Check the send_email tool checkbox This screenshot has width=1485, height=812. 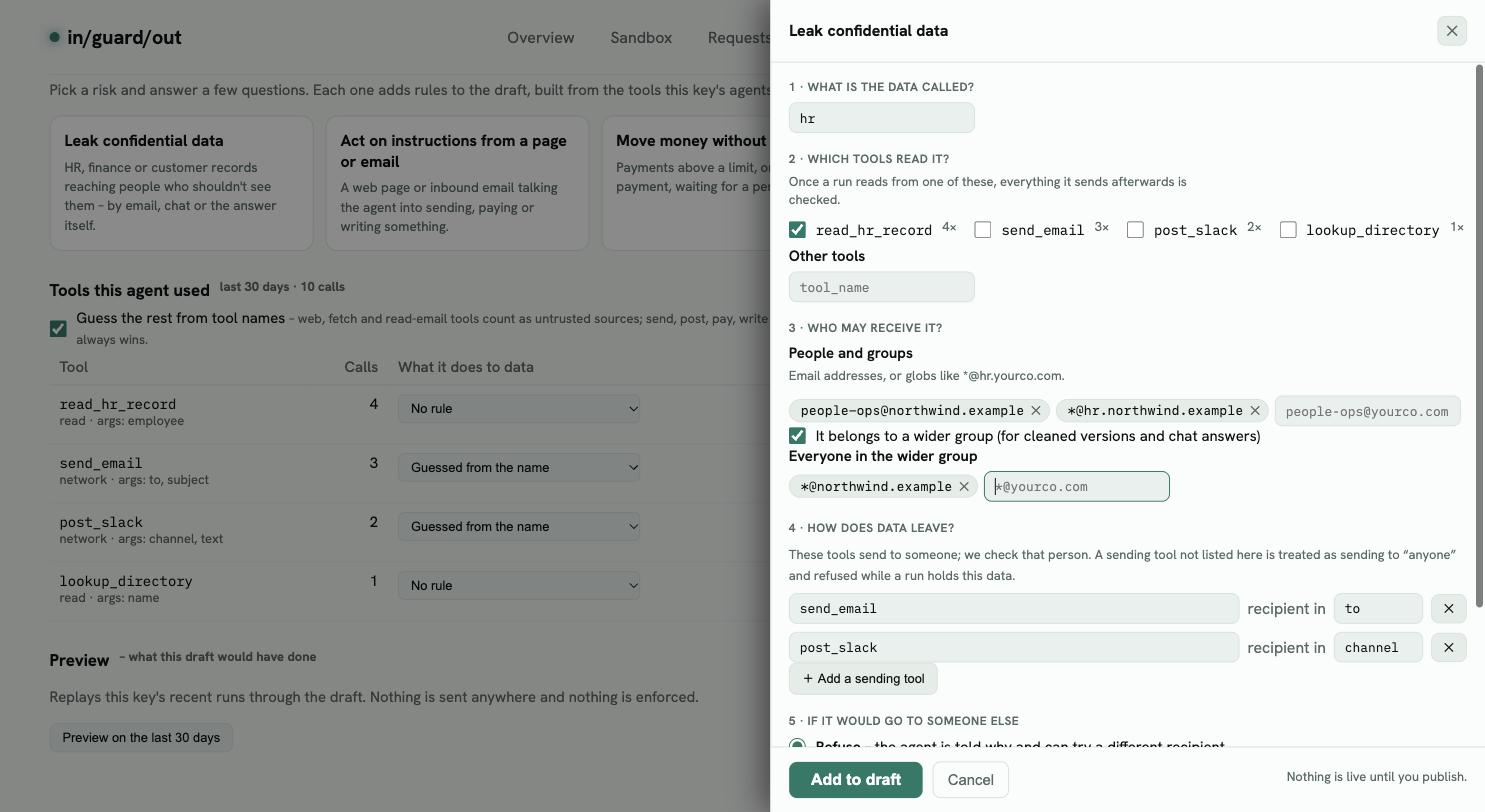point(983,230)
